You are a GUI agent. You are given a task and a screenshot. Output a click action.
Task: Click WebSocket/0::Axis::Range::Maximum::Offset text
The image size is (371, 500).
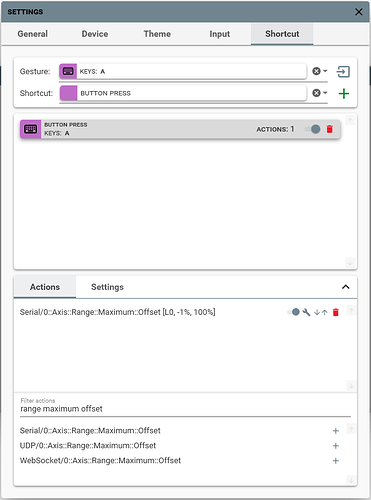pos(100,461)
